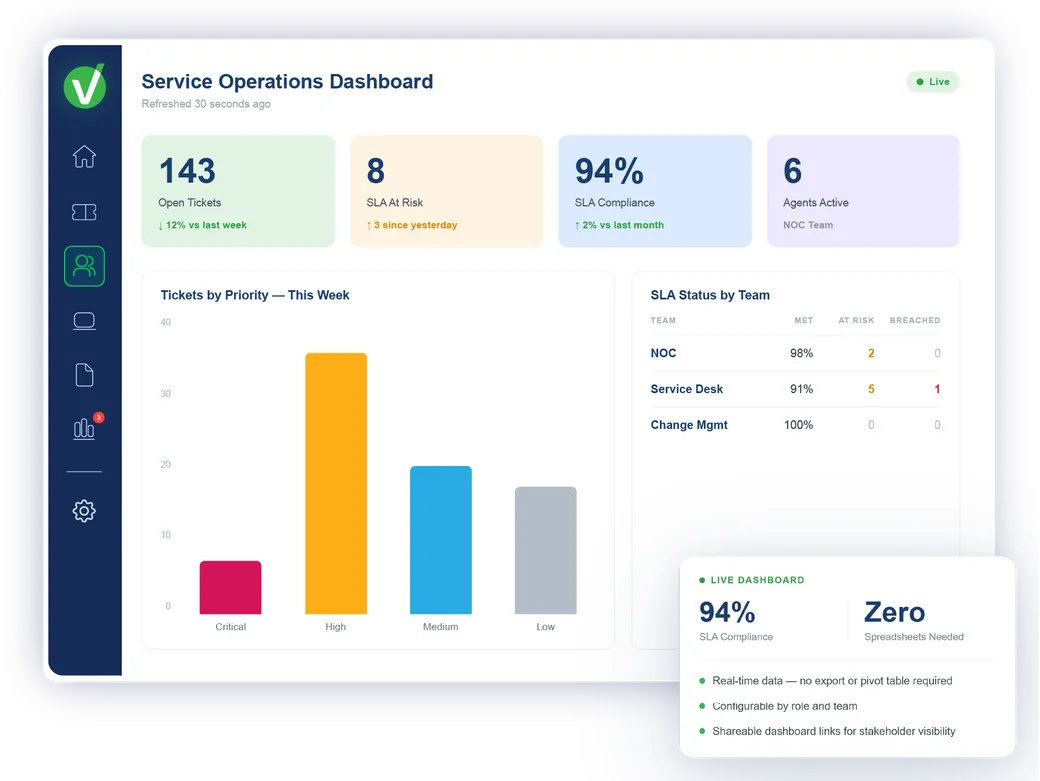Click the Service Desk 91% value
The width and height of the screenshot is (1040, 781).
[x=801, y=389]
